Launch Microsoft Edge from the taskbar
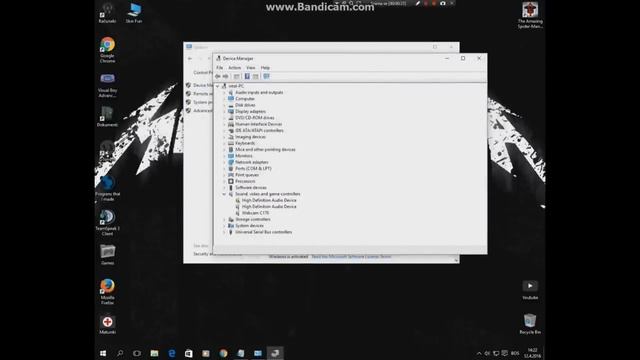This screenshot has width=640, height=360. click(171, 353)
